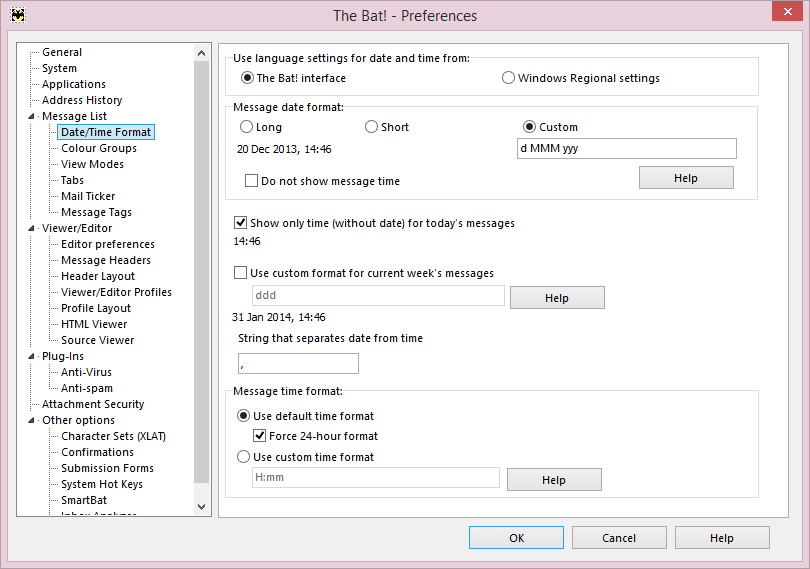Open the System preferences page

pos(59,68)
